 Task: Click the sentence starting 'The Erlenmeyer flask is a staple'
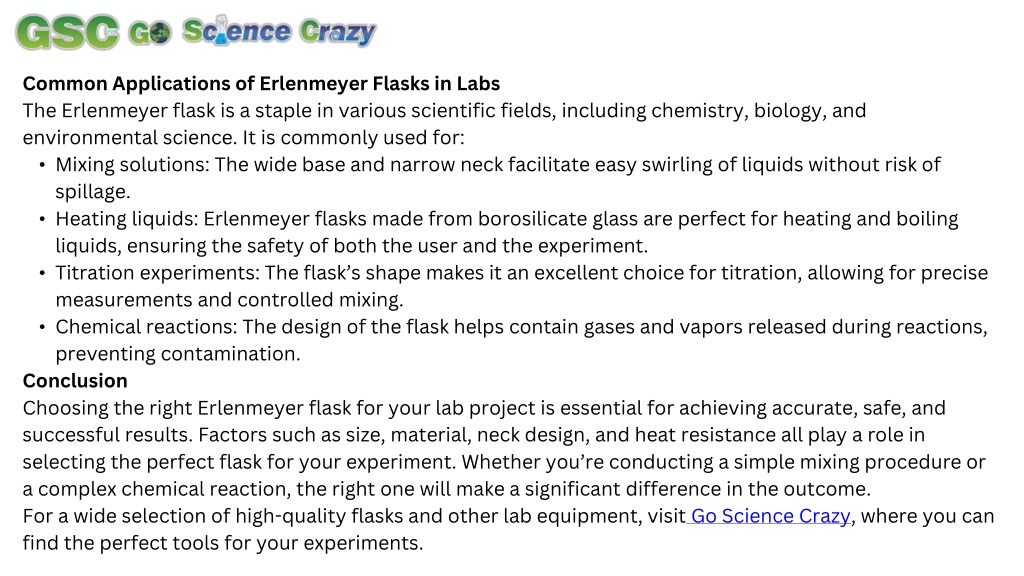tap(444, 124)
